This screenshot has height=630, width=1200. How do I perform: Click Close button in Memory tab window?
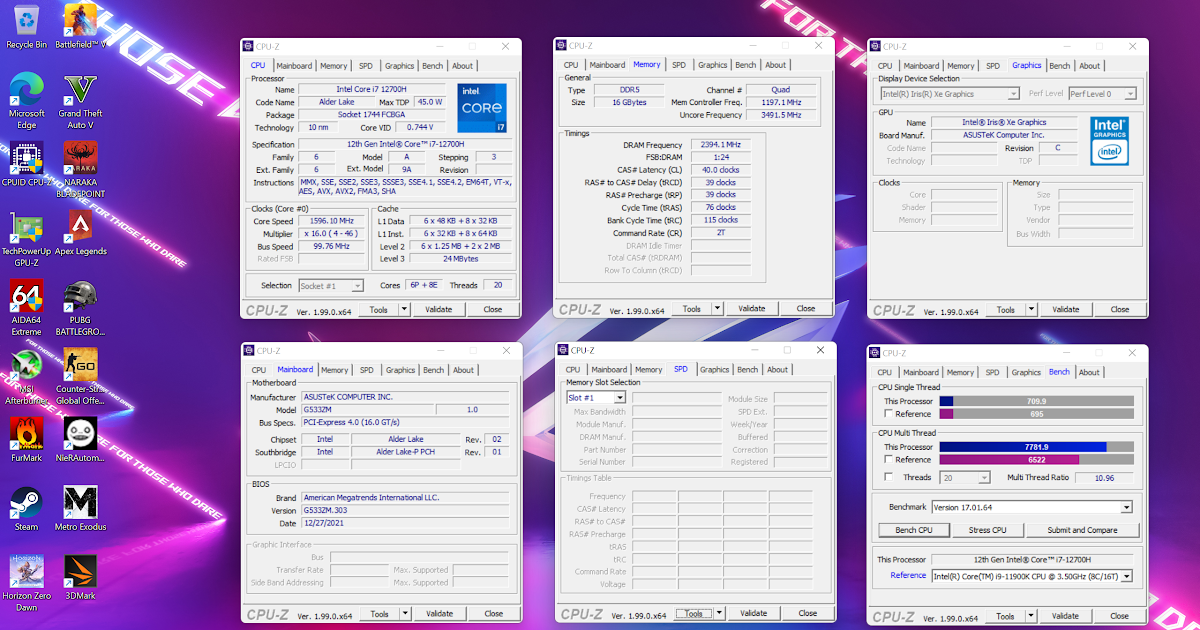click(806, 309)
